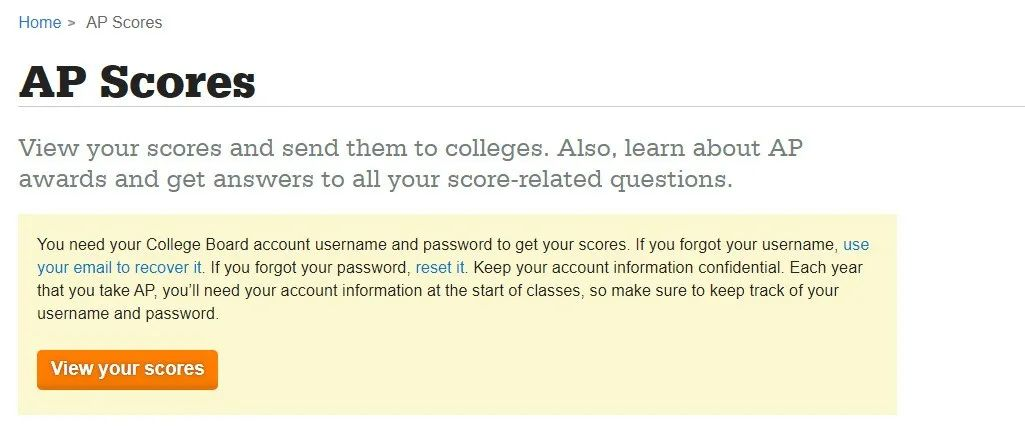
Task: Click the 'score-related questions' phrase in subtitle
Action: tap(590, 179)
